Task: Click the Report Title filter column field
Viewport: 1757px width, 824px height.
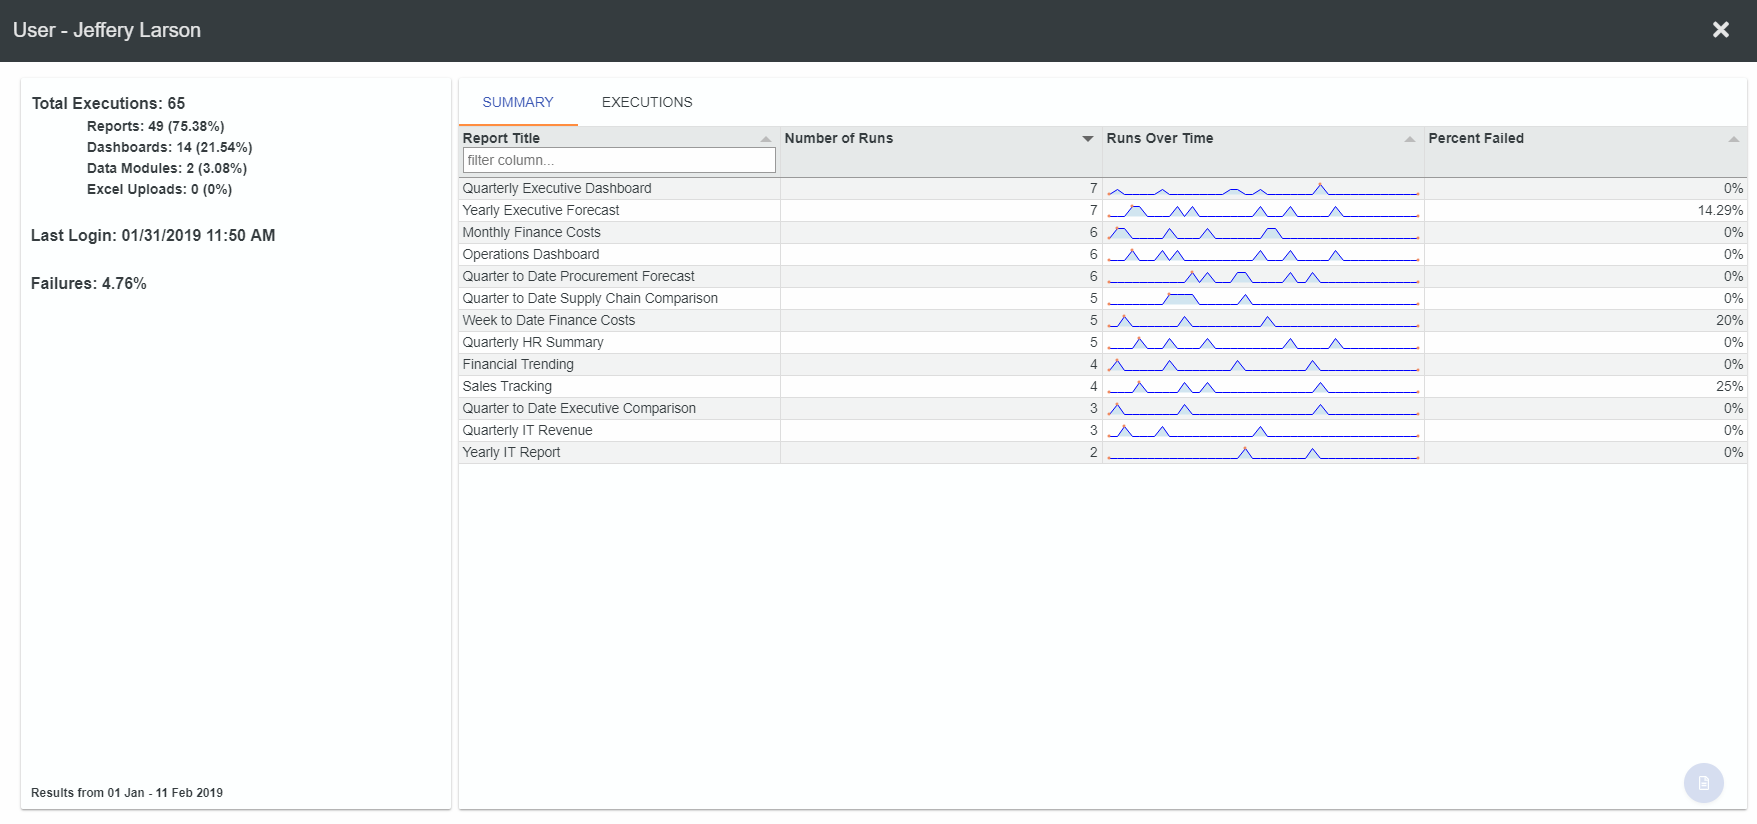Action: coord(619,160)
